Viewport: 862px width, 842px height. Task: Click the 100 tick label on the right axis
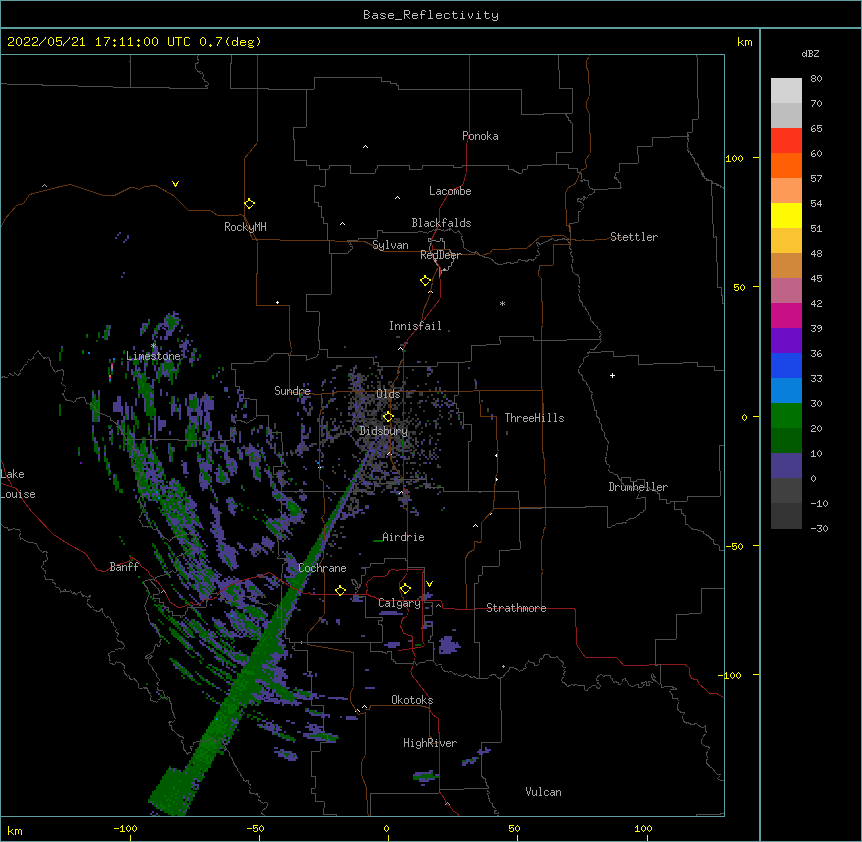[734, 158]
